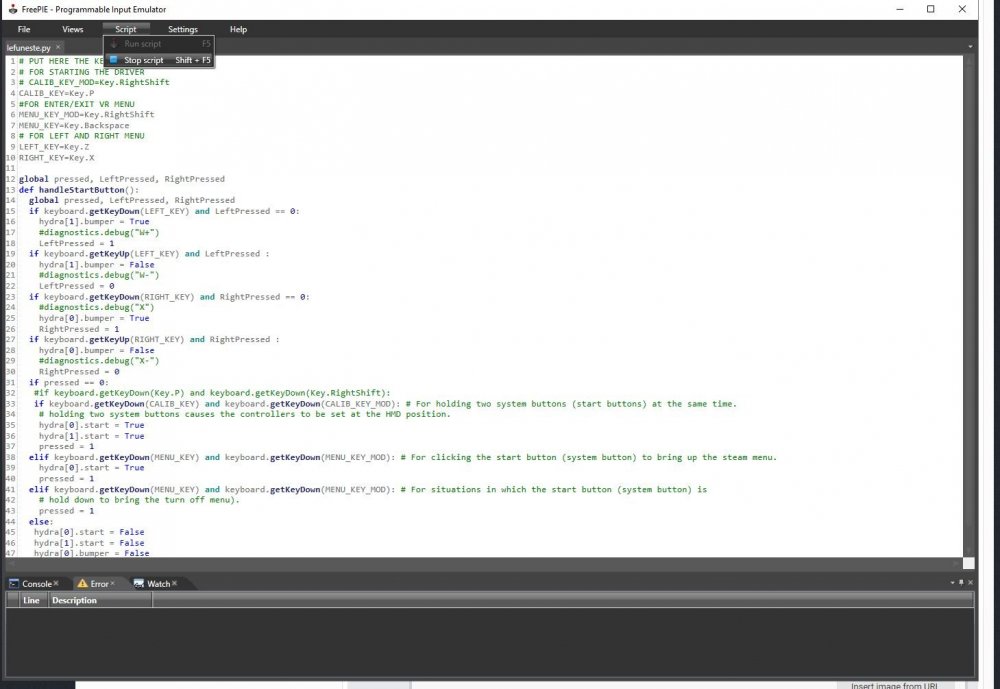Screen dimensions: 1000x689
Task: Select the Error tab
Action: coord(99,584)
